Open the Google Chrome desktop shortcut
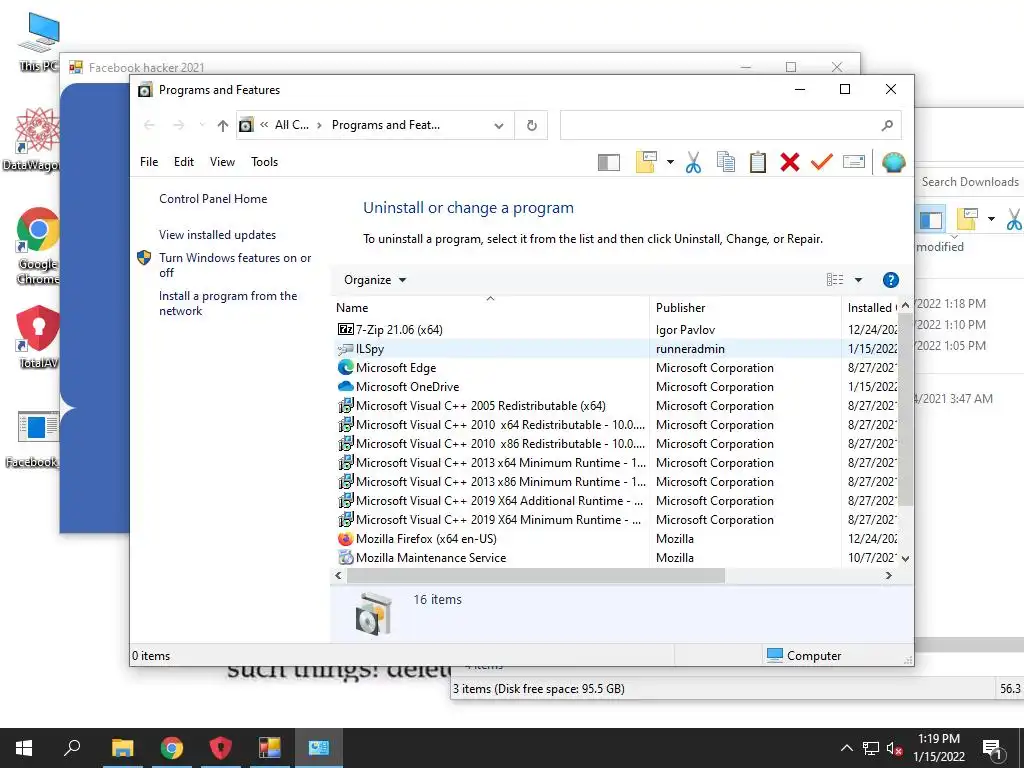This screenshot has width=1024, height=768. 38,246
